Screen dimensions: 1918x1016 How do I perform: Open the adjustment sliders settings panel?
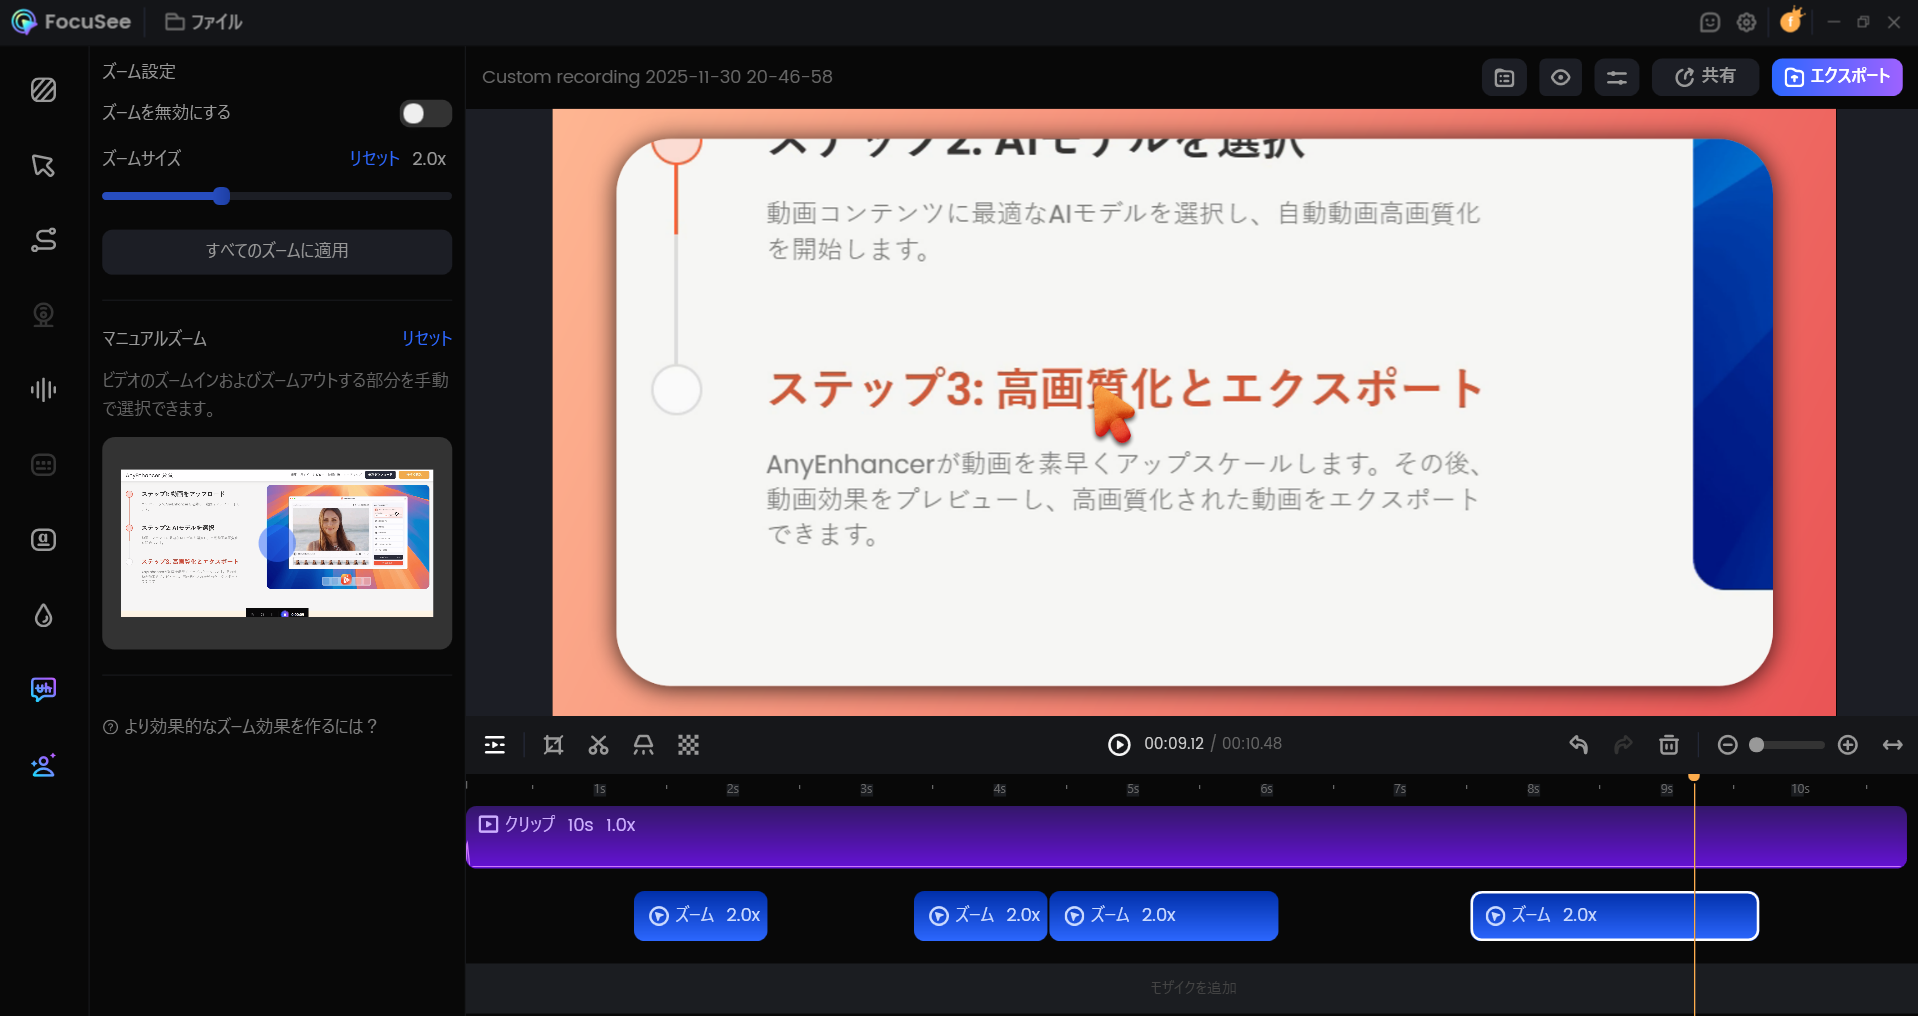pyautogui.click(x=1616, y=77)
